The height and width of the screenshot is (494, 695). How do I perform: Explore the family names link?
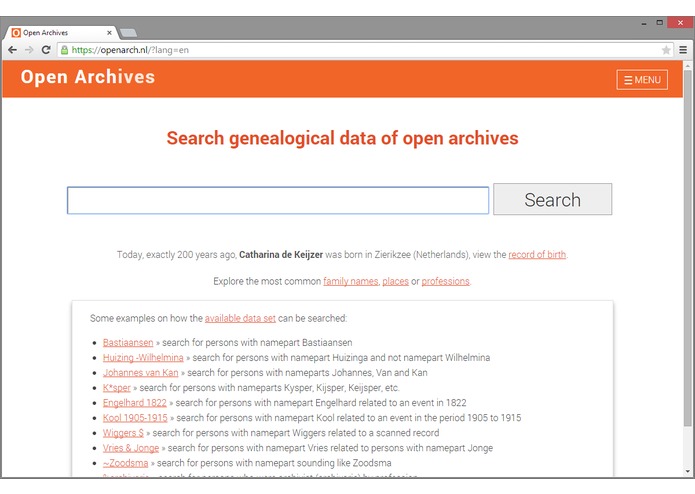(x=351, y=281)
